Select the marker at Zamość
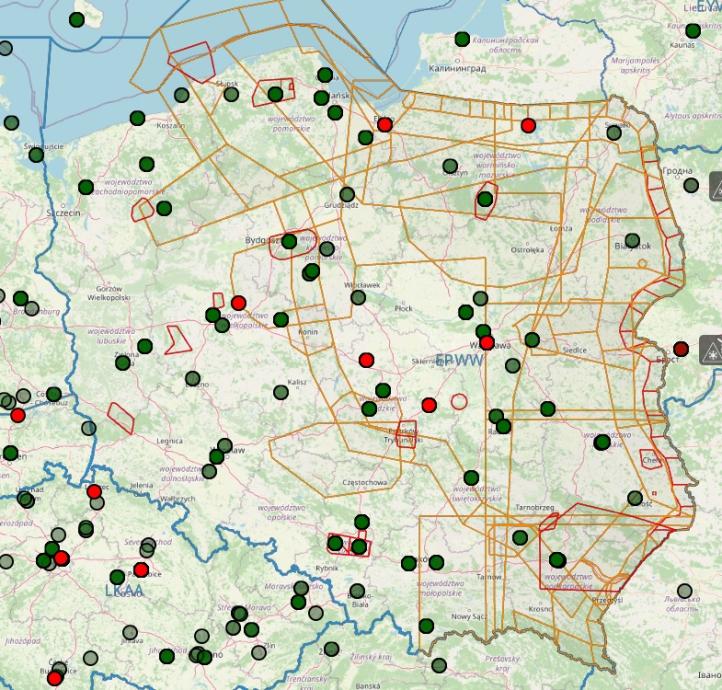This screenshot has width=722, height=690. coord(635,498)
